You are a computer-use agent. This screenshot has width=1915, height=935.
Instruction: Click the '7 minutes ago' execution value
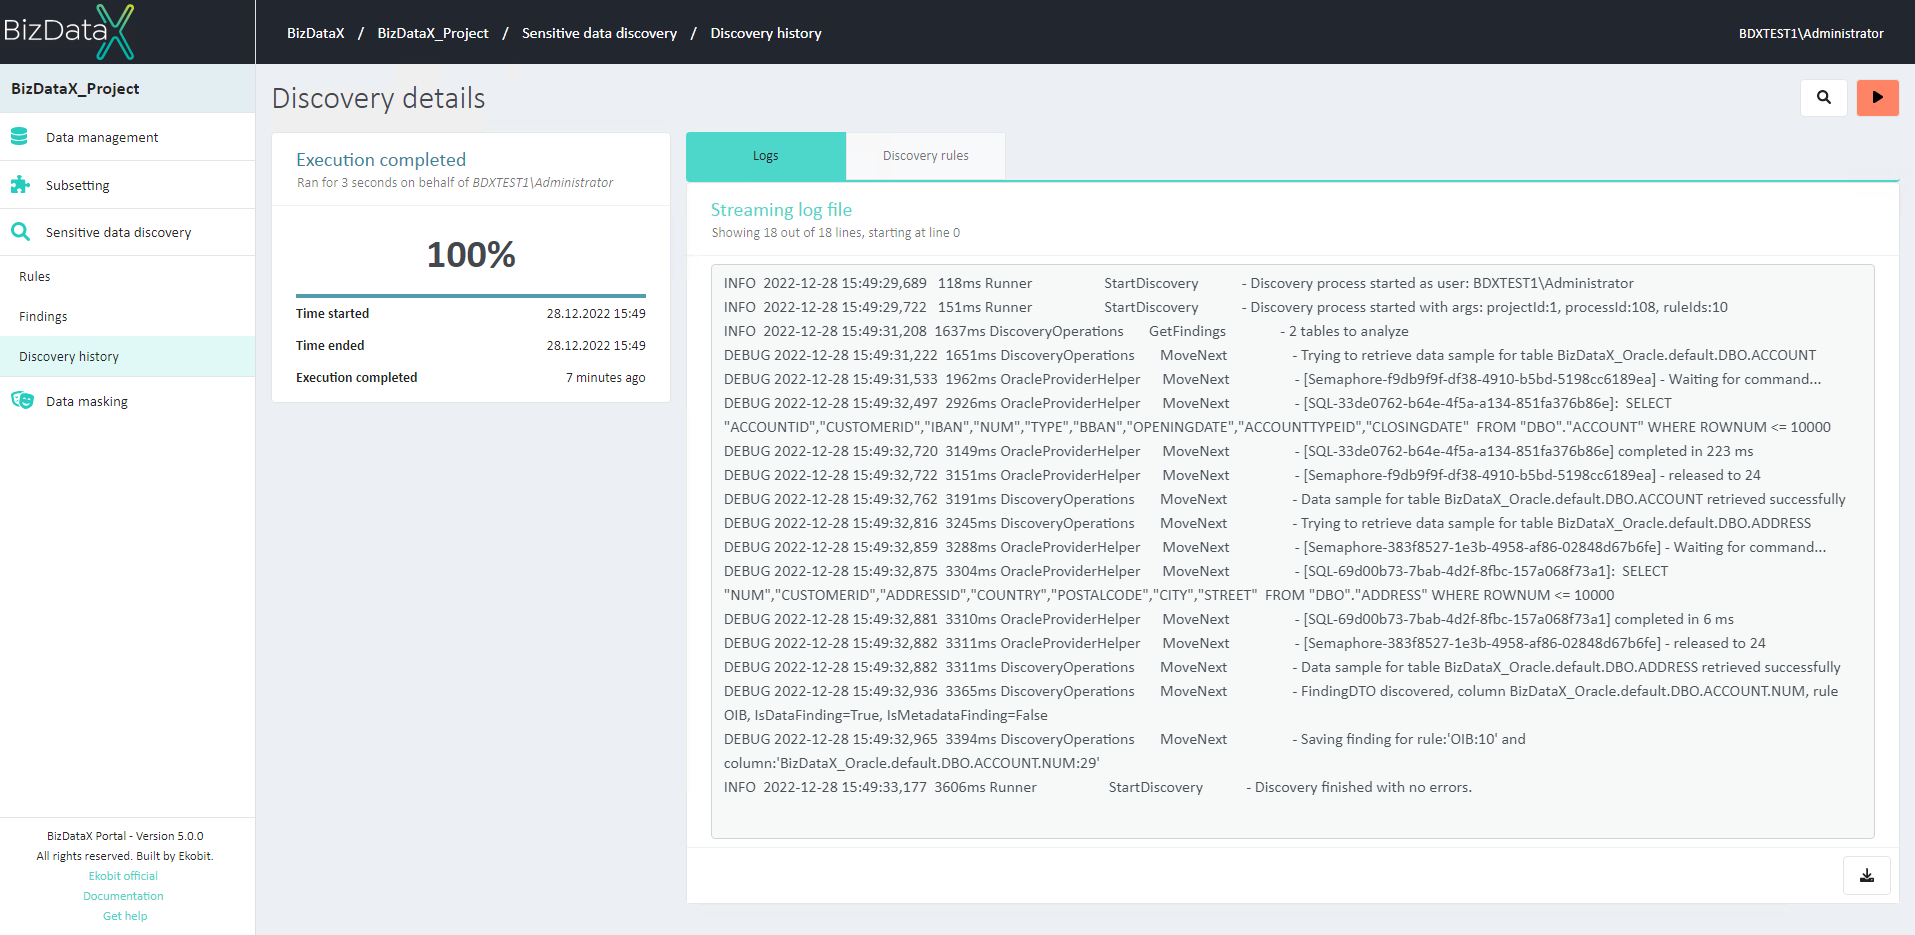pos(606,378)
